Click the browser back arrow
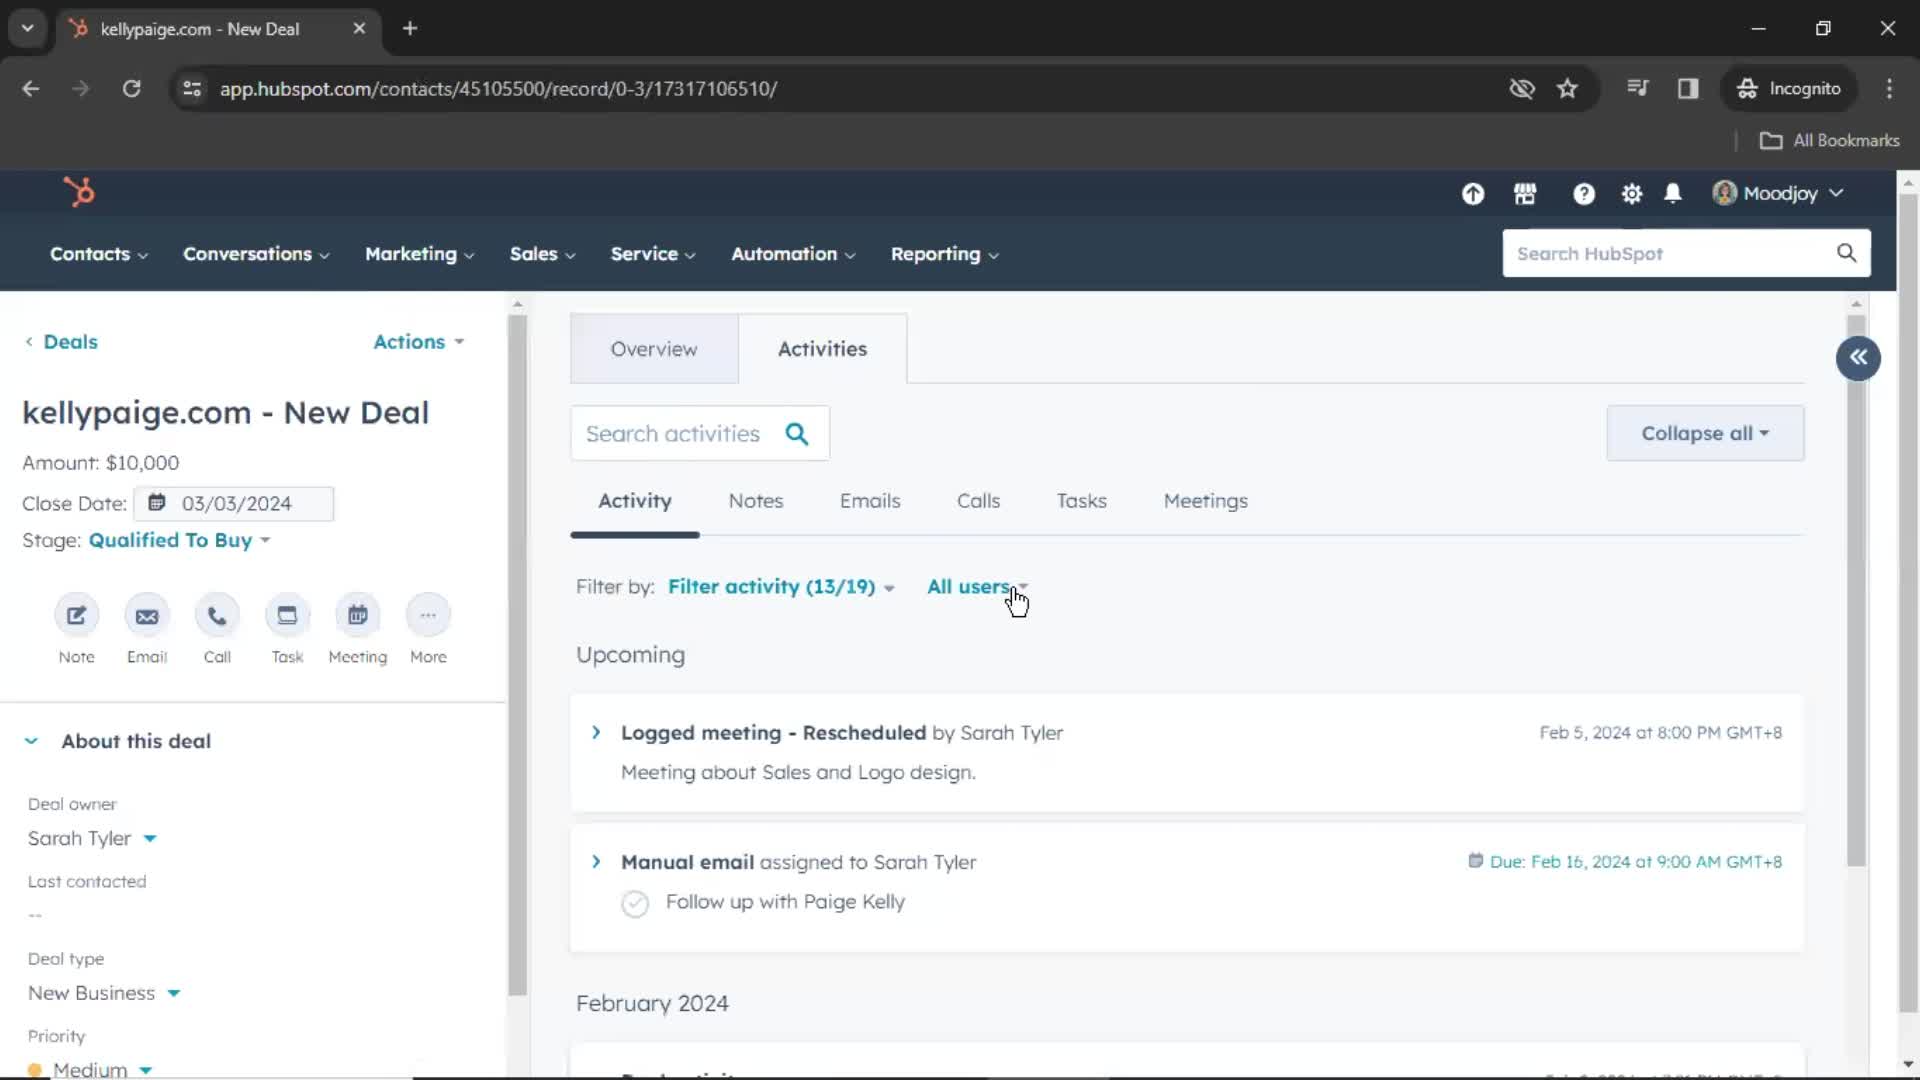This screenshot has width=1920, height=1080. point(31,88)
